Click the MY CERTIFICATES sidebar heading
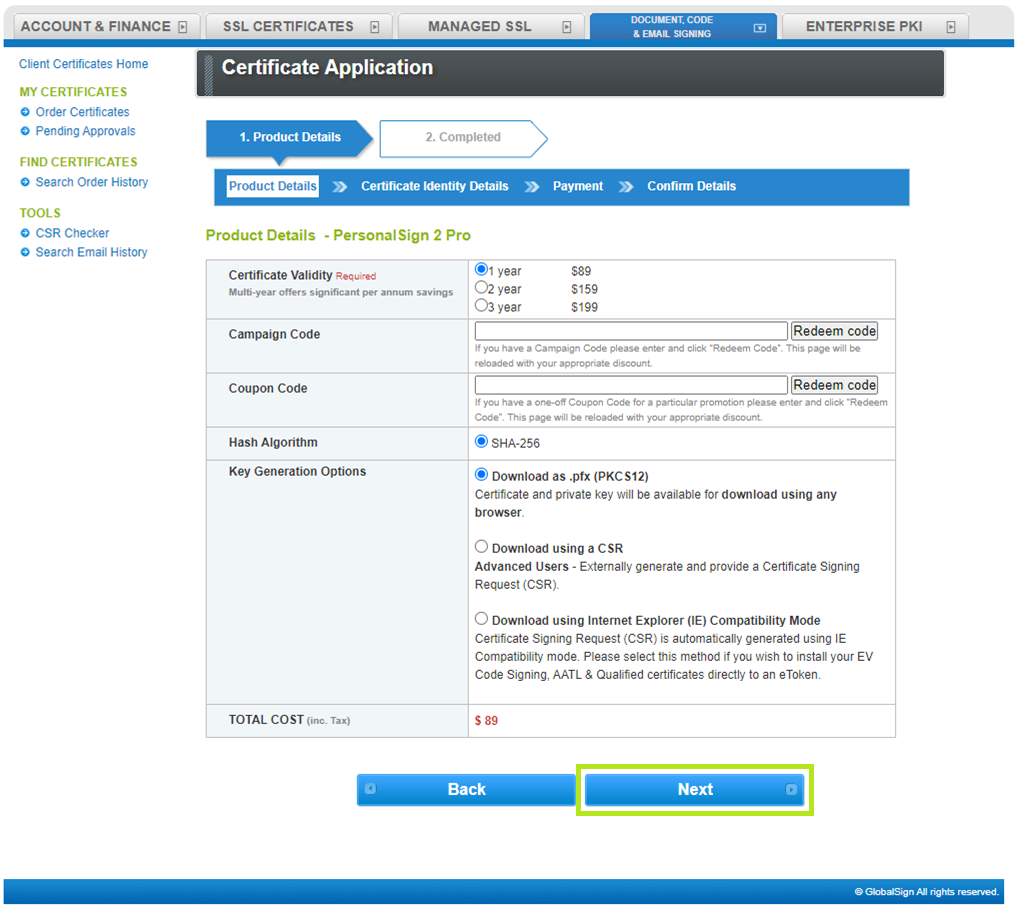 pyautogui.click(x=73, y=92)
